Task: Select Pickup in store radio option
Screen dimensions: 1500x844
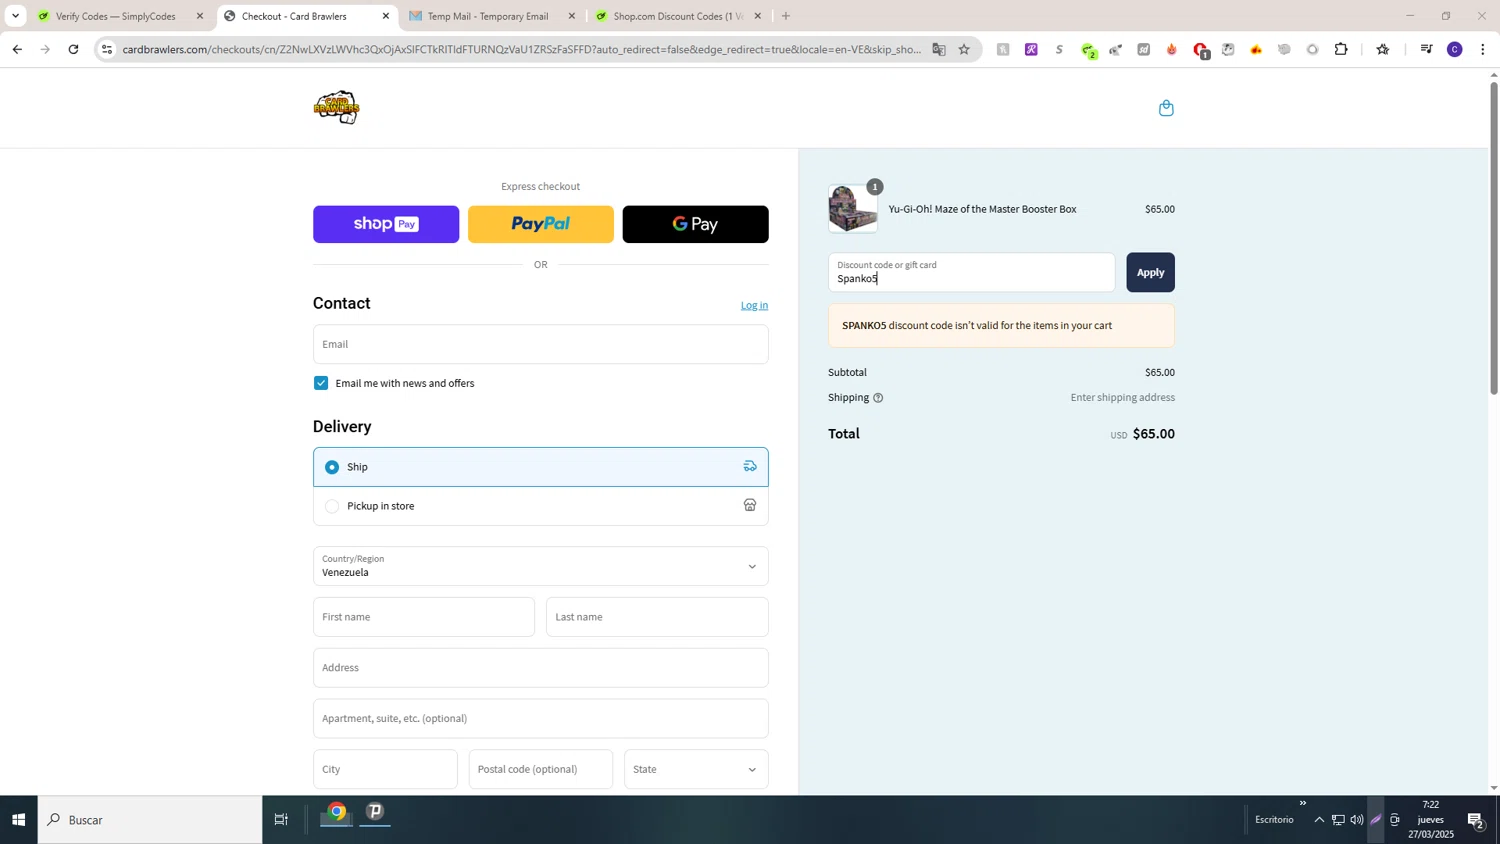Action: [332, 506]
